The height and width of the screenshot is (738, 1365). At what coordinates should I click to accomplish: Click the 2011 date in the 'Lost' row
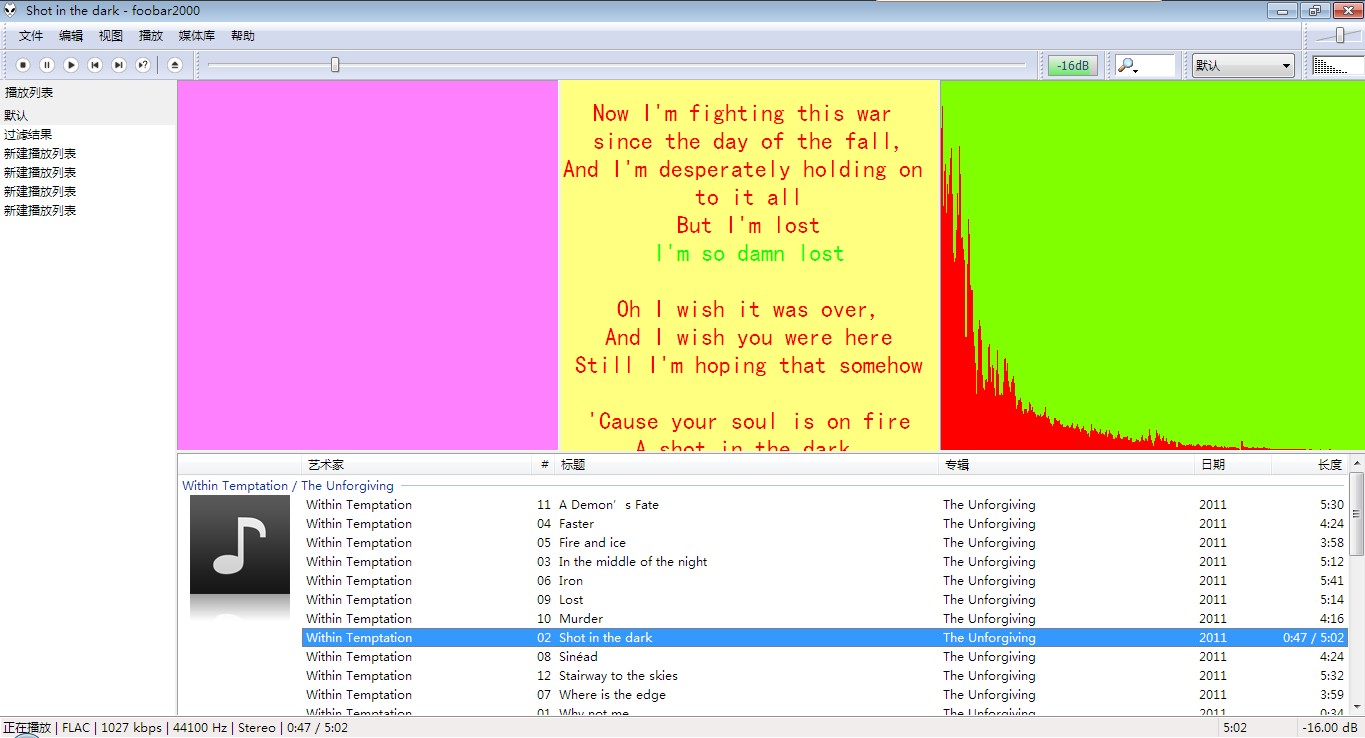[1213, 600]
